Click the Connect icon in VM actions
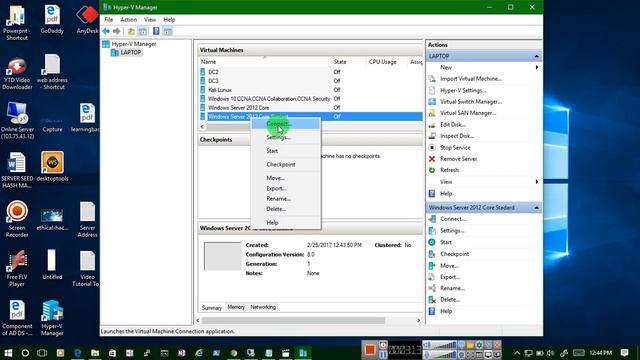Viewport: 640px width, 360px height. click(x=432, y=219)
